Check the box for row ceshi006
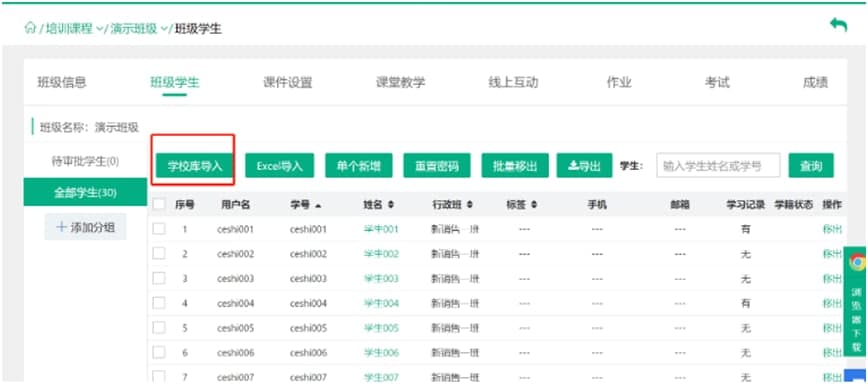The width and height of the screenshot is (868, 386). pos(159,352)
